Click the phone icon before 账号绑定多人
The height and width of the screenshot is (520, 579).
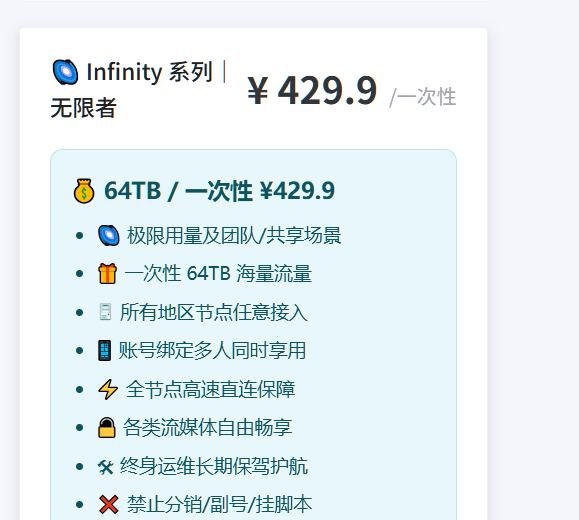tap(105, 350)
